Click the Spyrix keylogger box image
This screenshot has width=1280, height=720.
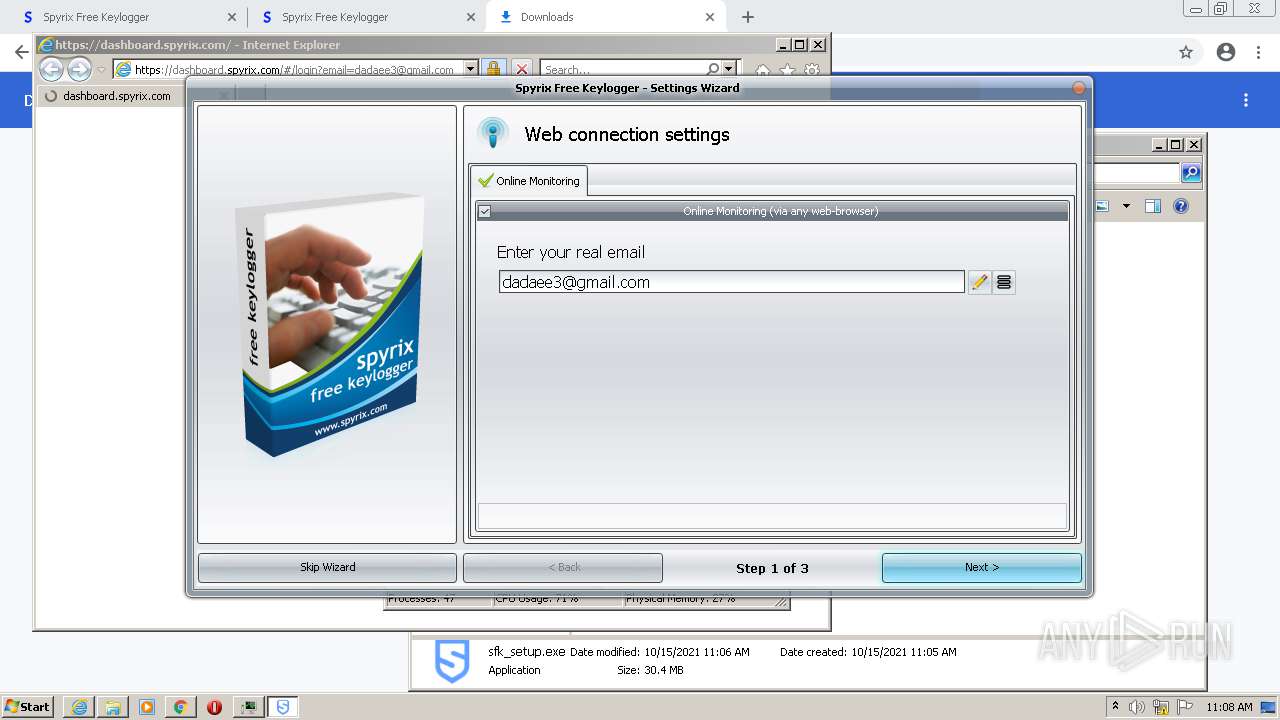tap(330, 325)
